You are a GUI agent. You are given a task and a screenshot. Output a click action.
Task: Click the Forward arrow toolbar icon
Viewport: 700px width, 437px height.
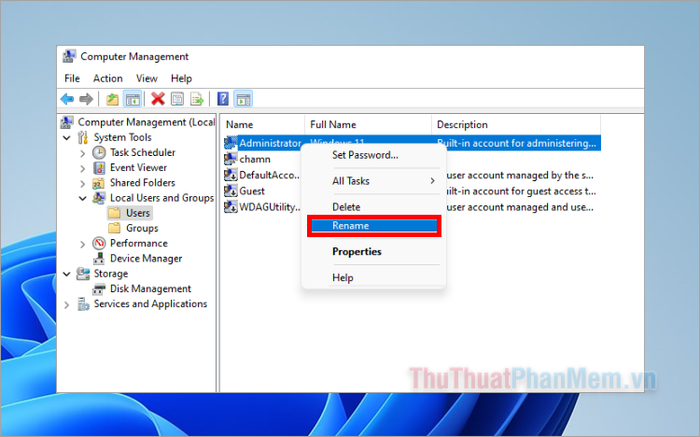[86, 98]
